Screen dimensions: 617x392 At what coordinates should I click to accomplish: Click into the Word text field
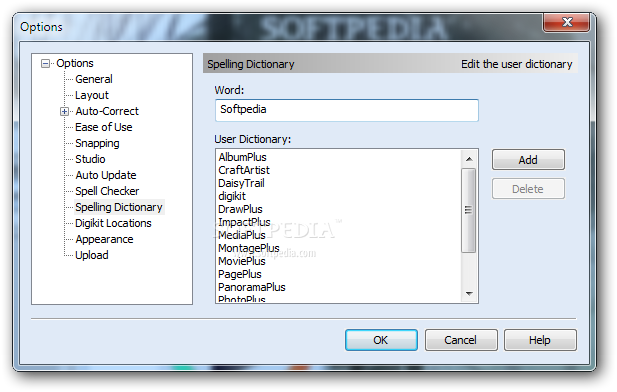[347, 110]
